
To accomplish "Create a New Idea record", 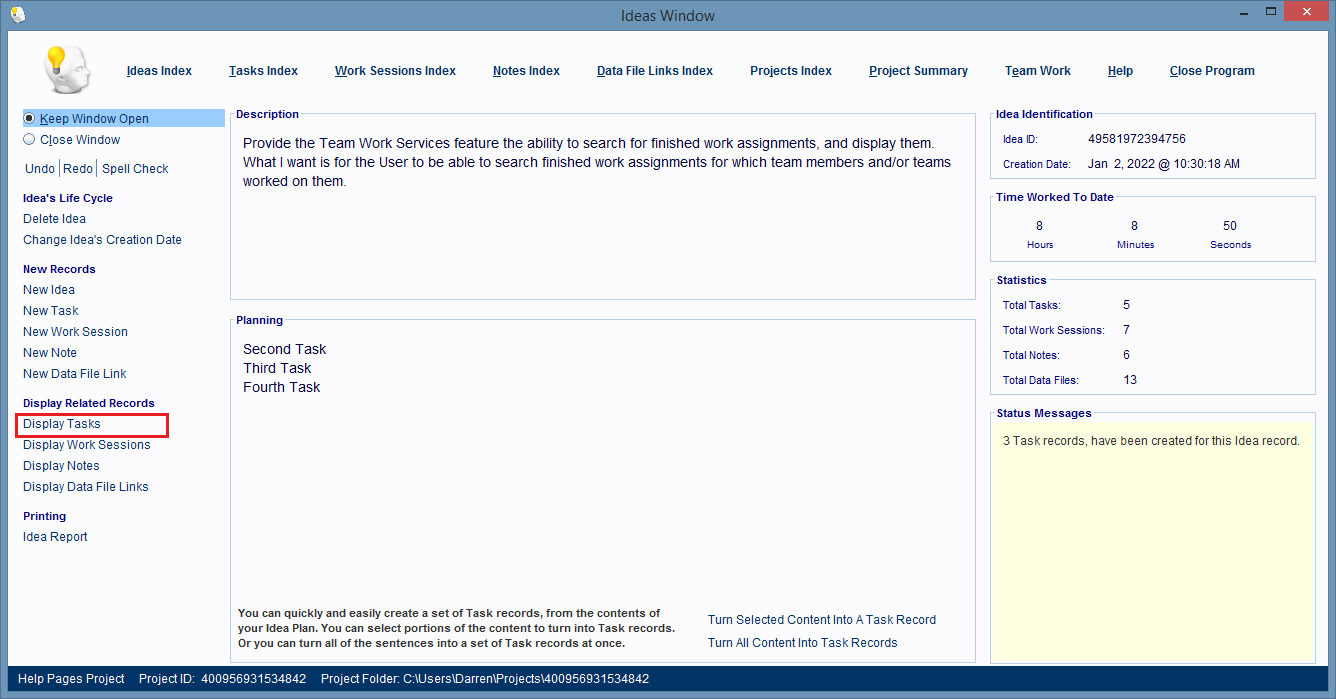I will tap(49, 290).
